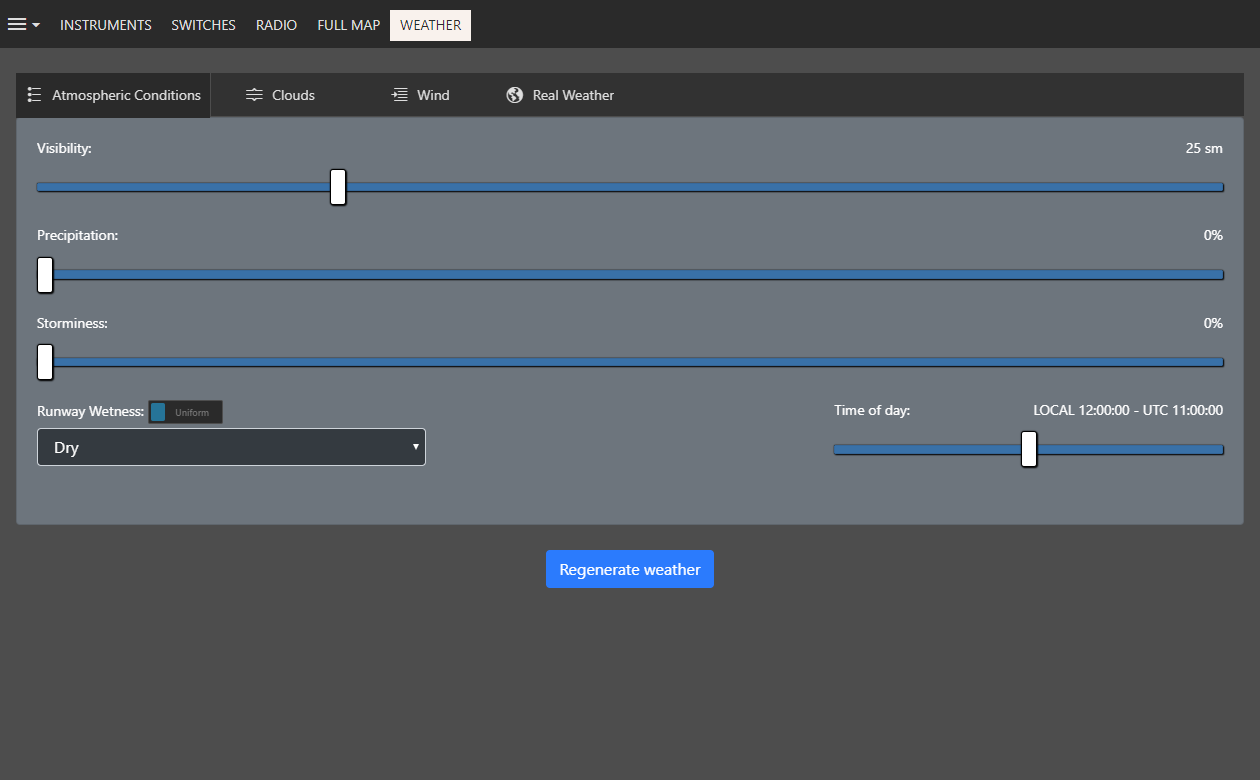This screenshot has height=780, width=1260.
Task: Click the 25 sm visibility value
Action: (1204, 148)
